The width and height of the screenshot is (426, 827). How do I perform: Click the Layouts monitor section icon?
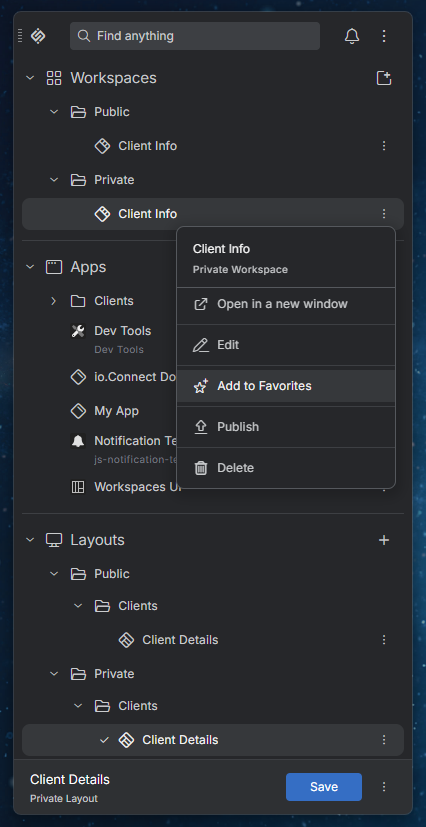tap(54, 540)
